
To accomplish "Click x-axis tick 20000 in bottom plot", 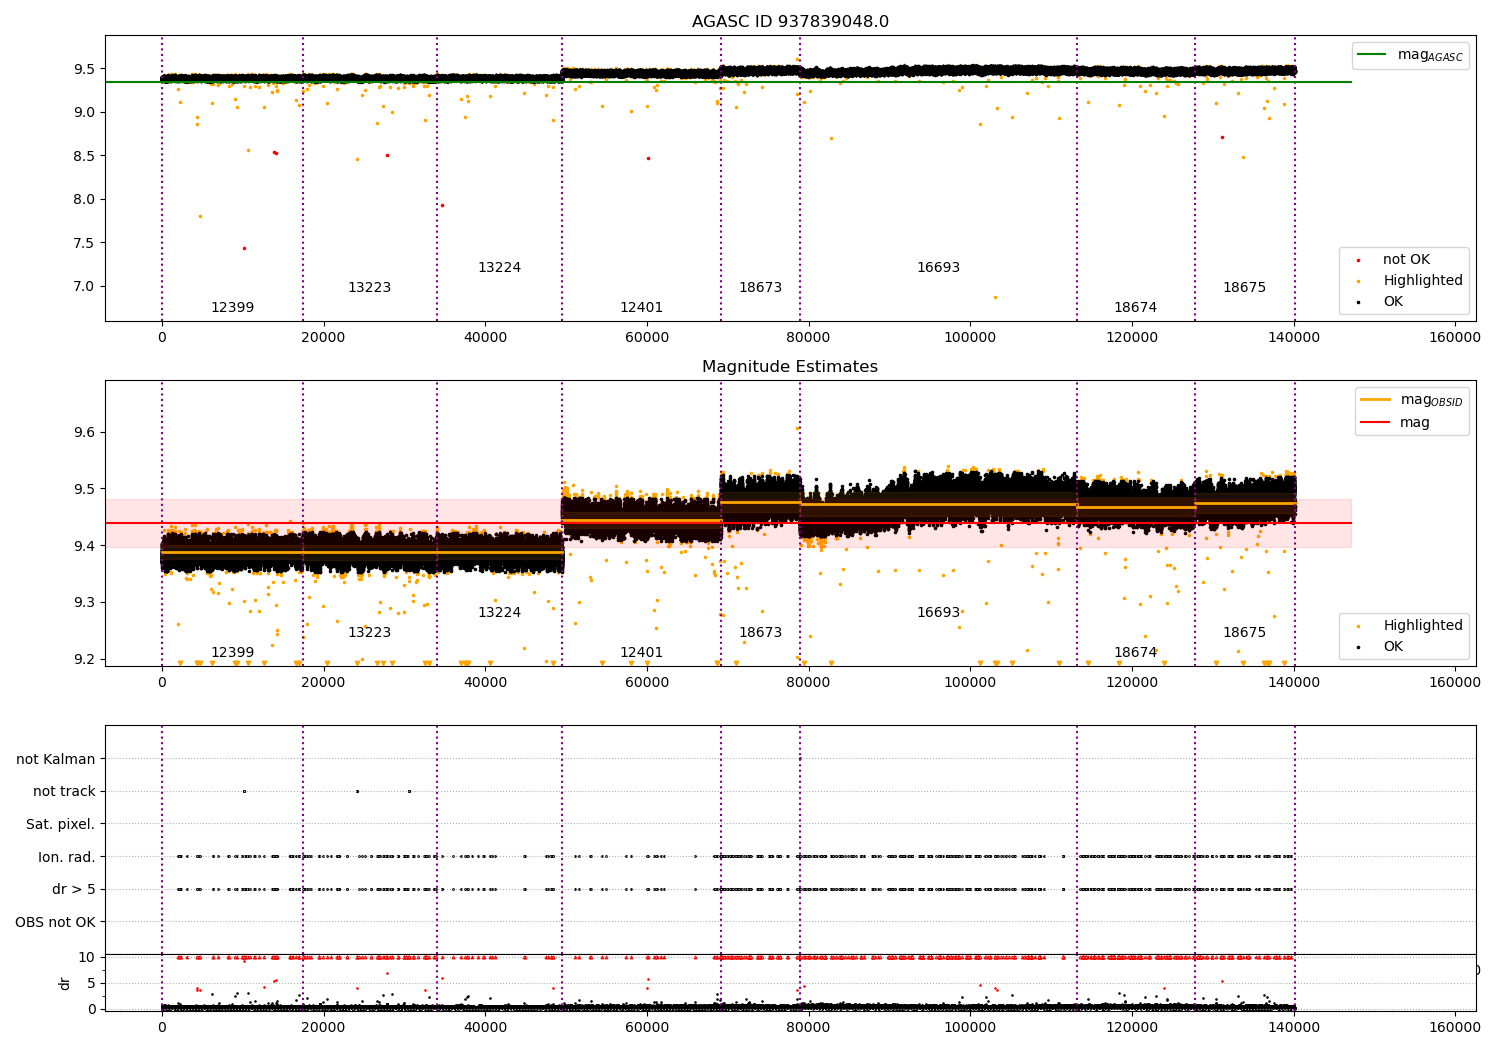I will [x=323, y=1028].
